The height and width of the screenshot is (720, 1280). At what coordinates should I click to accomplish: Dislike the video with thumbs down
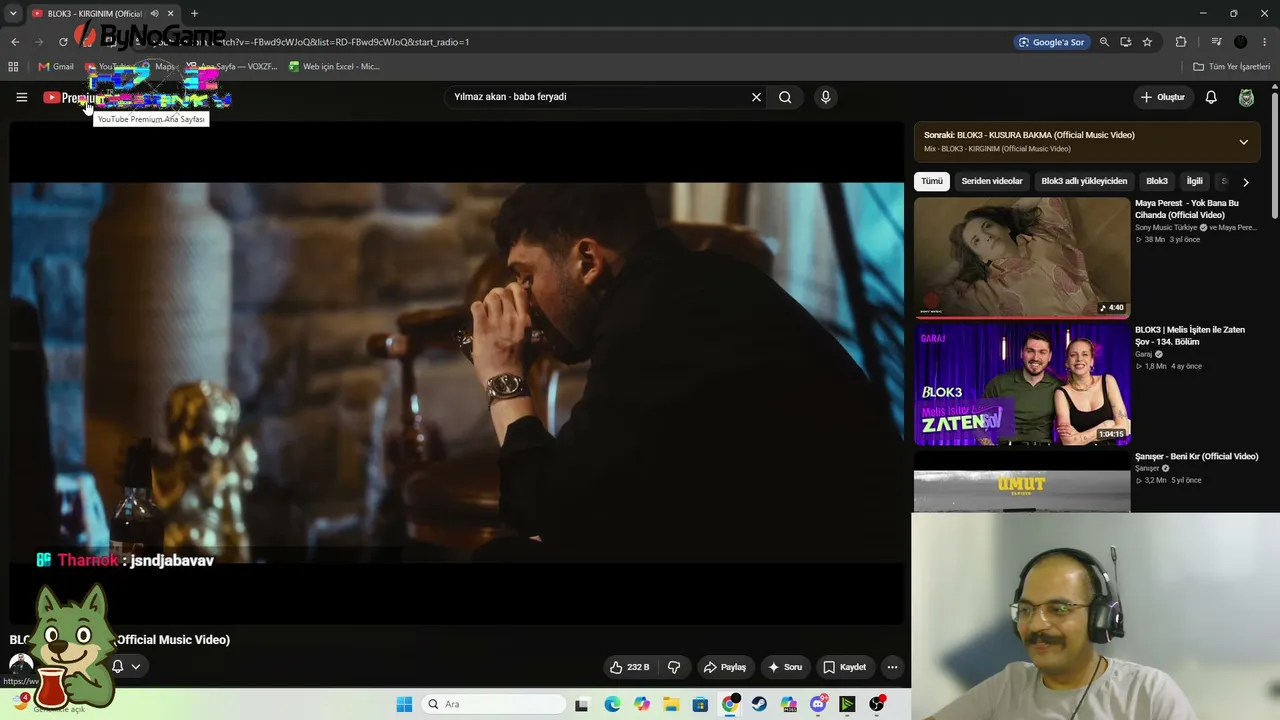pyautogui.click(x=674, y=667)
